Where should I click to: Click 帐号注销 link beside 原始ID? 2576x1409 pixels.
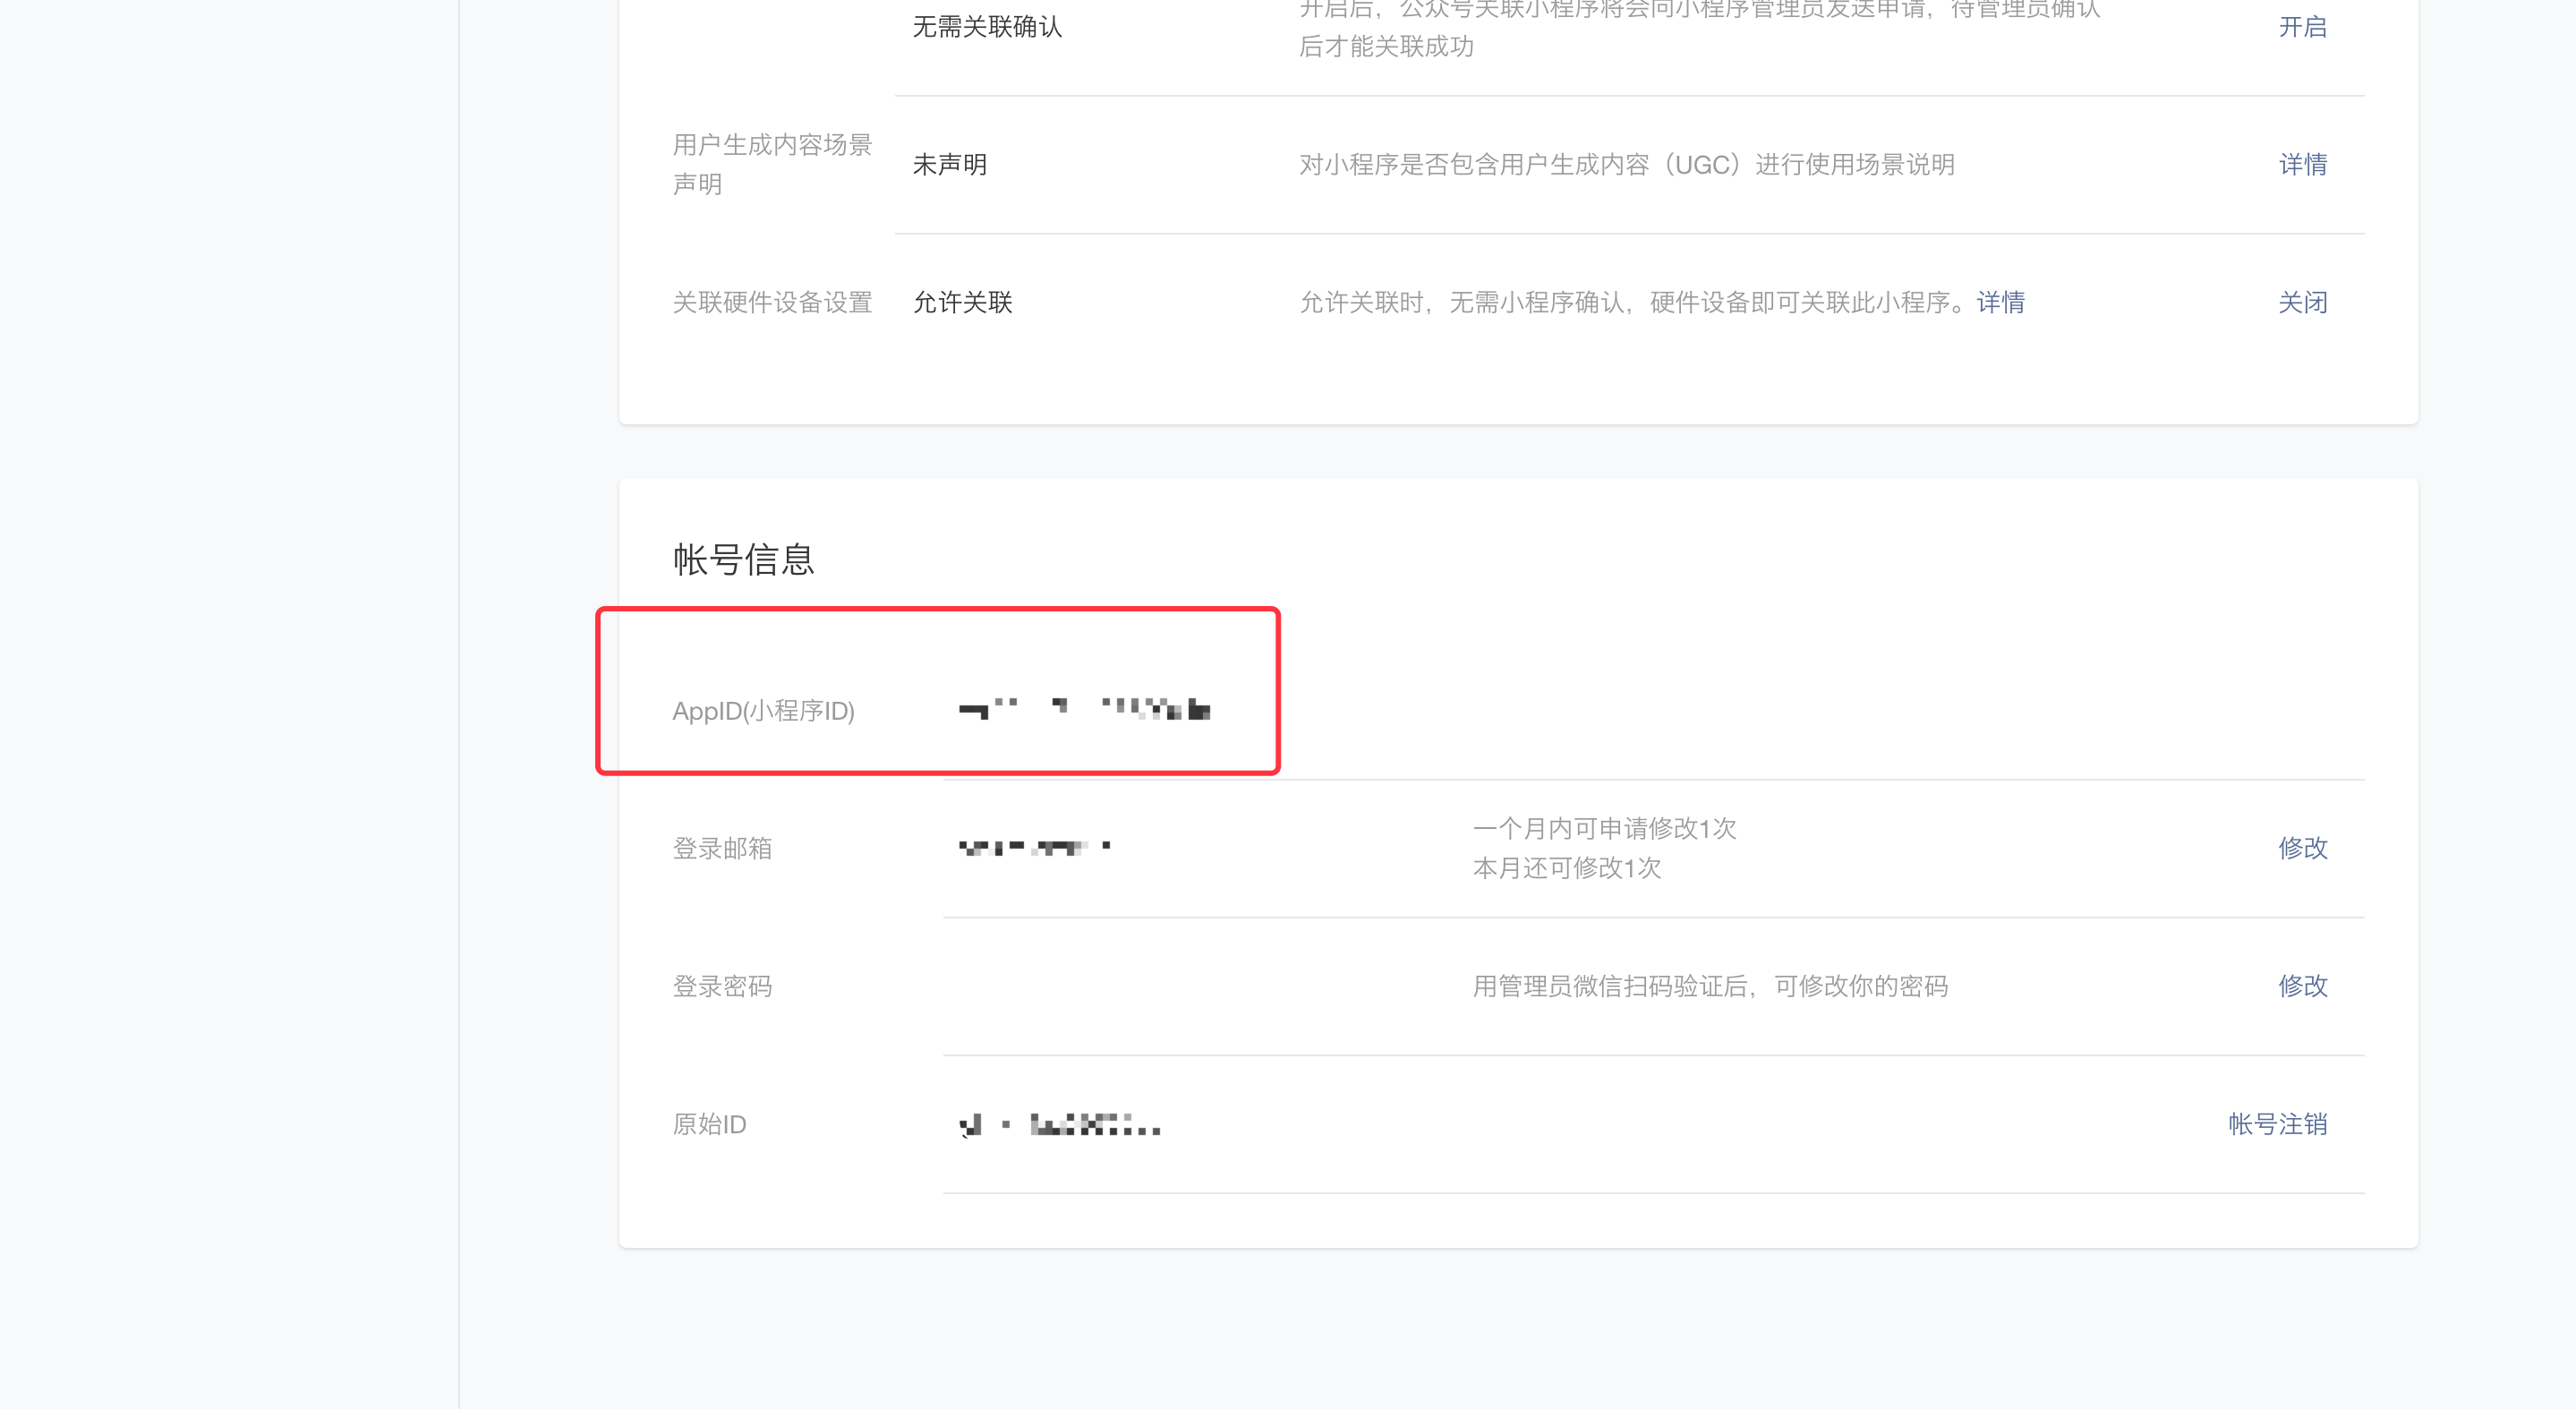pos(2276,1124)
